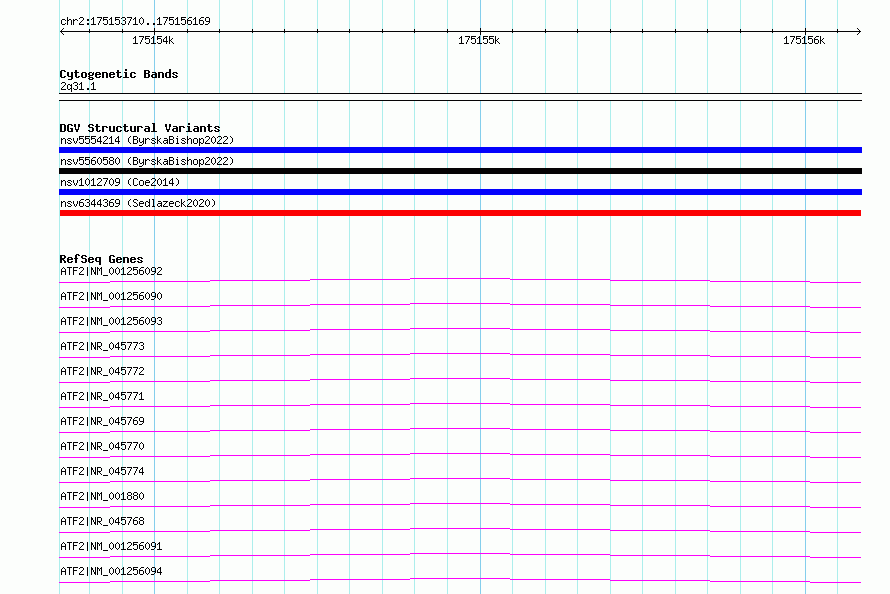Select the red bar for nsv6344369

(460, 213)
